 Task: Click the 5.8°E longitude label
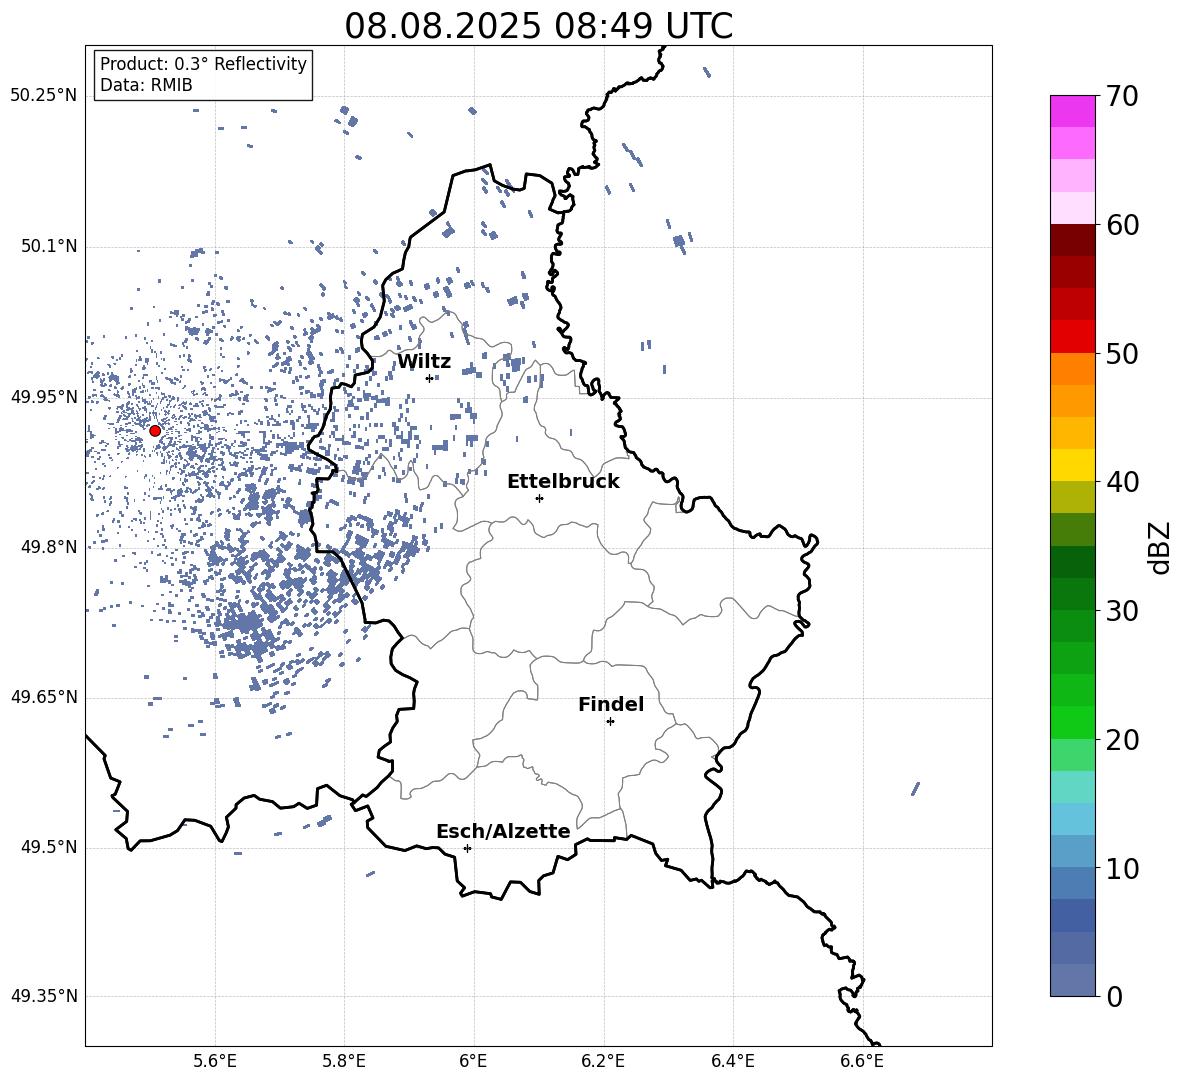[x=344, y=1061]
